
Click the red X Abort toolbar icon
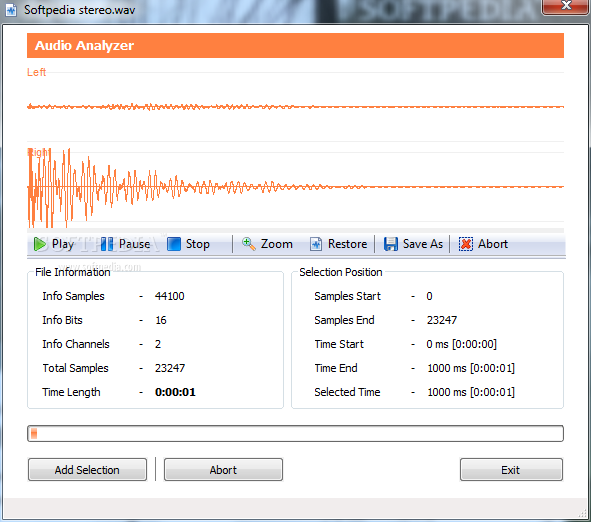[466, 244]
